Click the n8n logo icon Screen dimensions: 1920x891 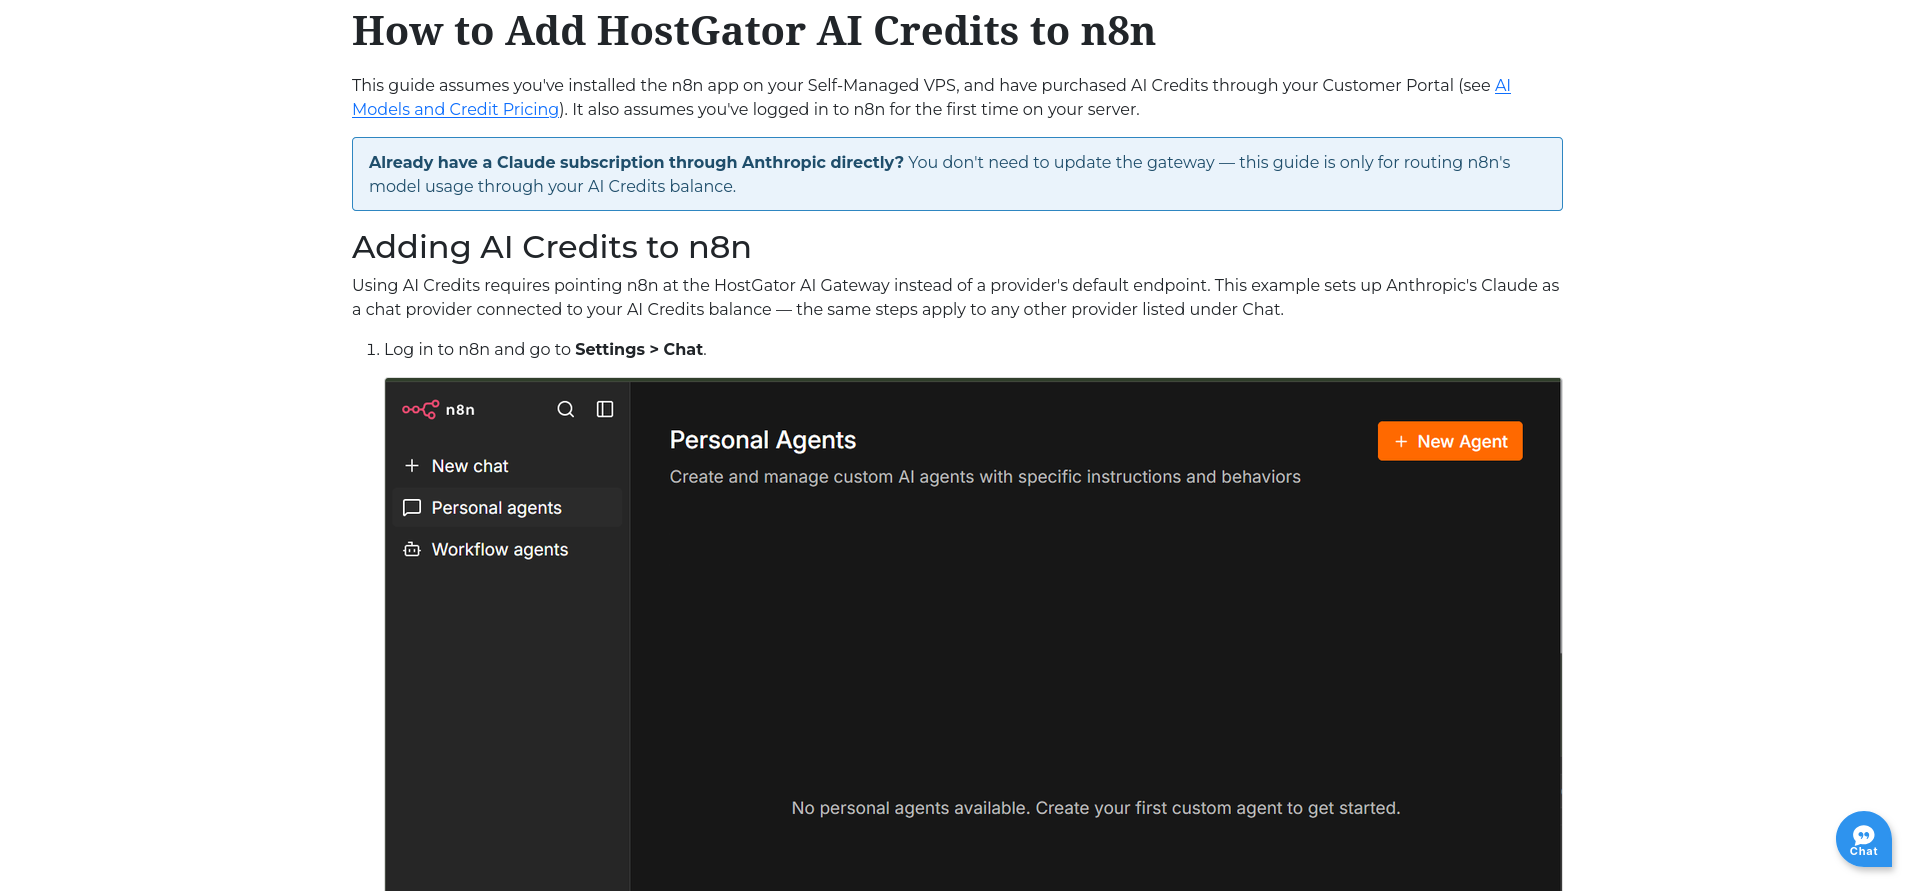(420, 409)
